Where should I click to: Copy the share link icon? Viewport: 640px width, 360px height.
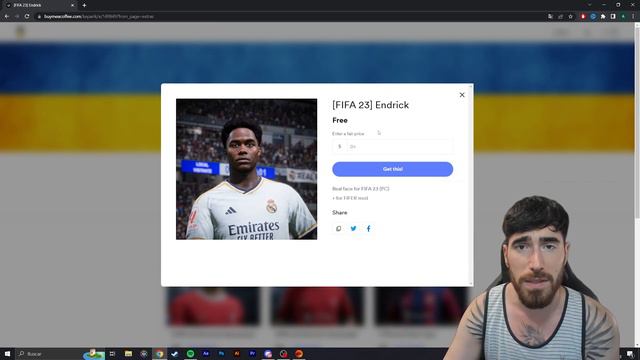click(x=338, y=229)
